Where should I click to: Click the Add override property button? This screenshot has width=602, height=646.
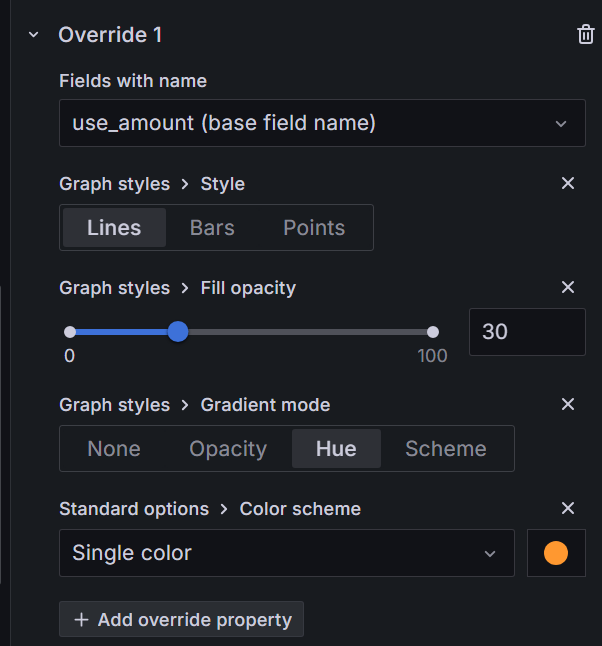click(181, 620)
